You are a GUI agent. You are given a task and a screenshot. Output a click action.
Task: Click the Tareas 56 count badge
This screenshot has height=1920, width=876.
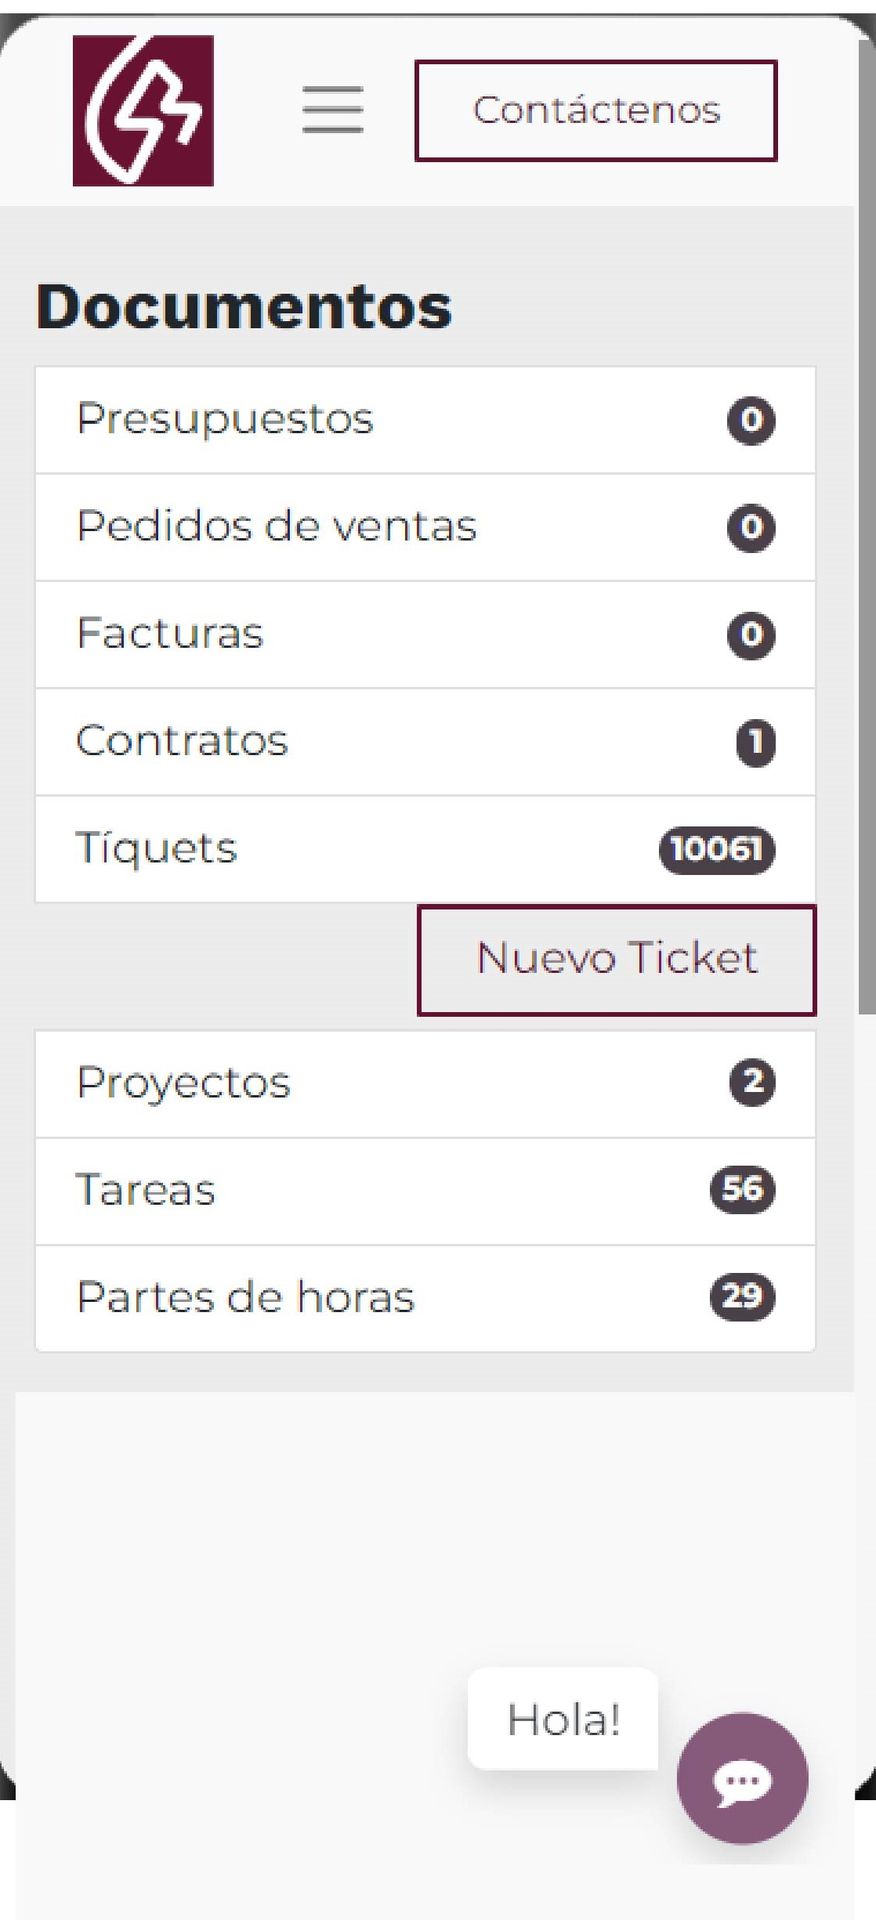coord(742,1190)
